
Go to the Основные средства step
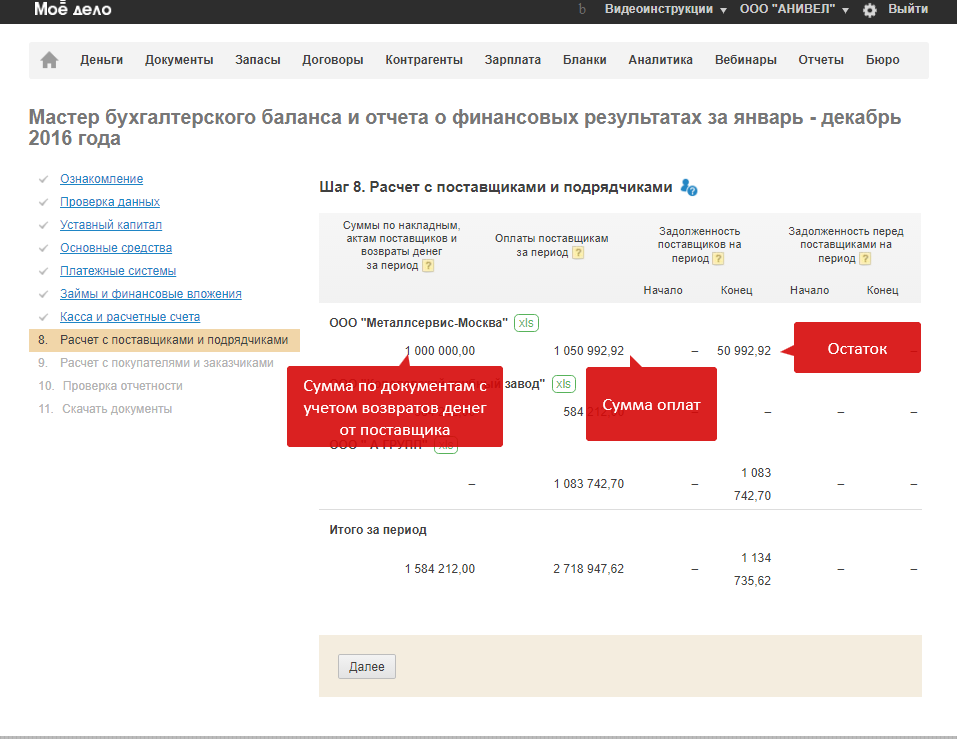pos(116,248)
